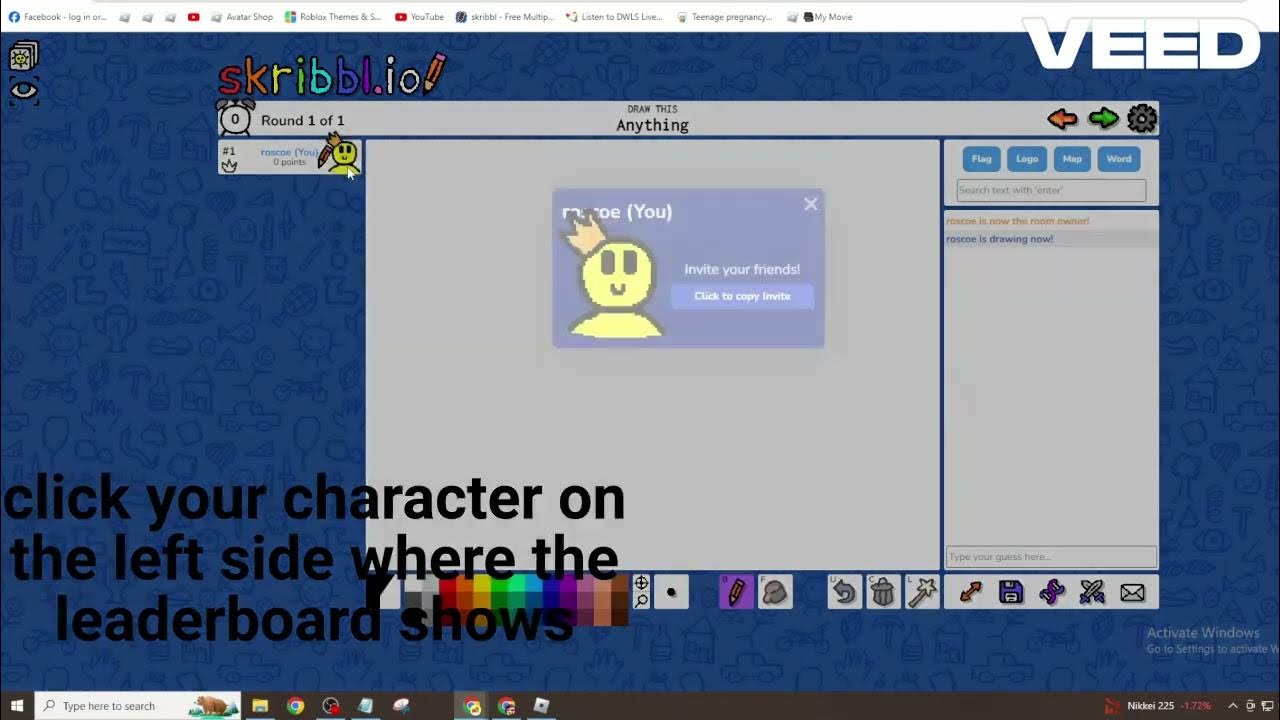Close the roscoe invite popup

pos(810,204)
